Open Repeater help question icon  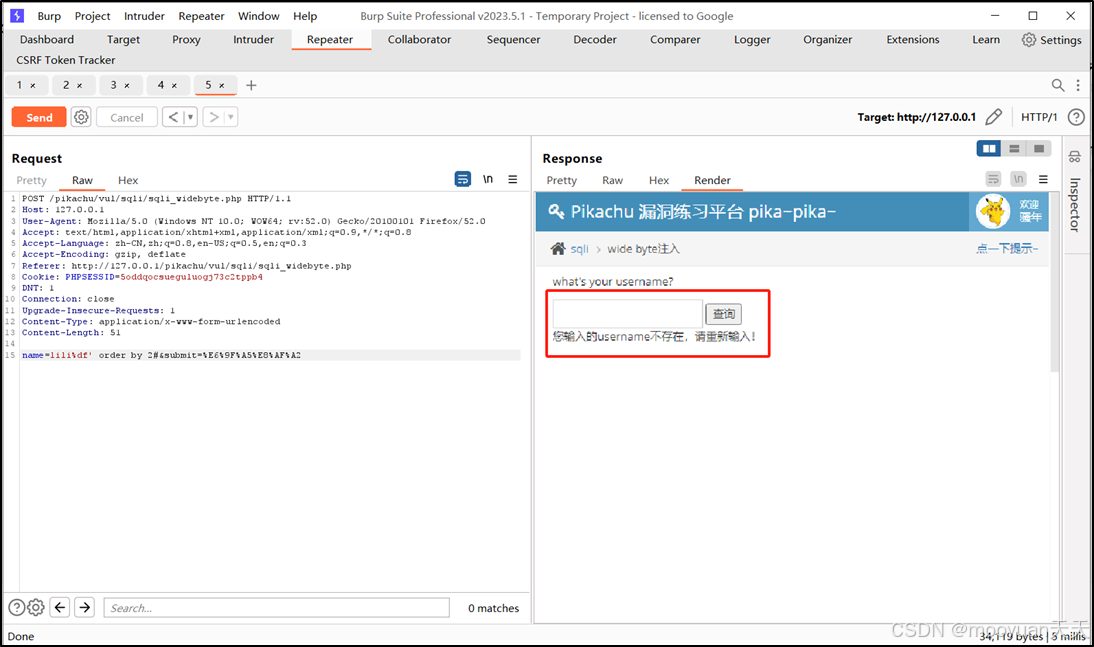pos(1077,117)
